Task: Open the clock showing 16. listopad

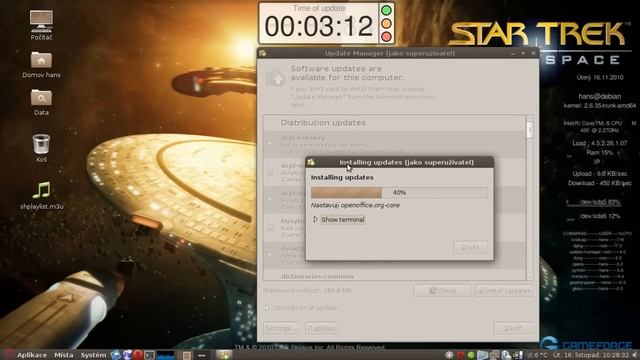Action: click(591, 355)
